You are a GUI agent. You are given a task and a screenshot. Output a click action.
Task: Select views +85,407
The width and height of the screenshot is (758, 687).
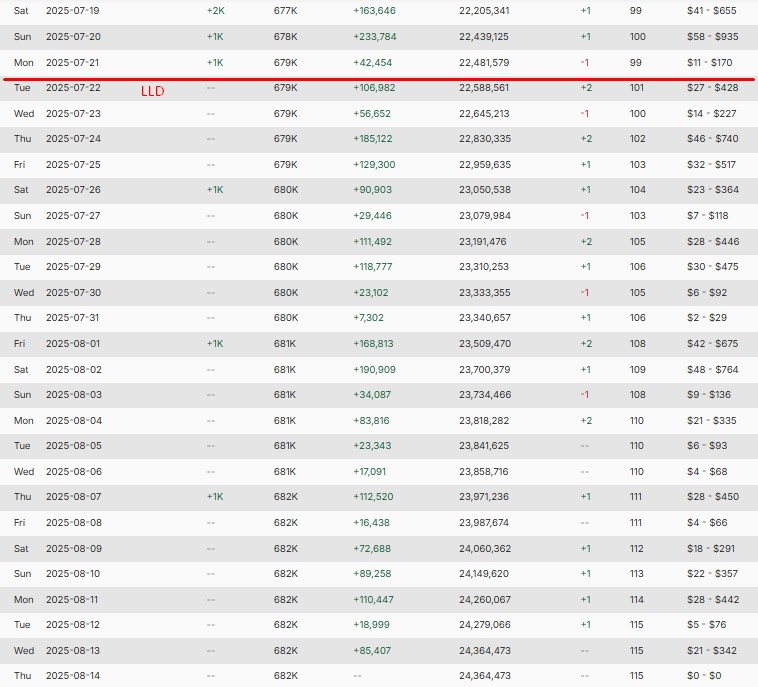(372, 651)
